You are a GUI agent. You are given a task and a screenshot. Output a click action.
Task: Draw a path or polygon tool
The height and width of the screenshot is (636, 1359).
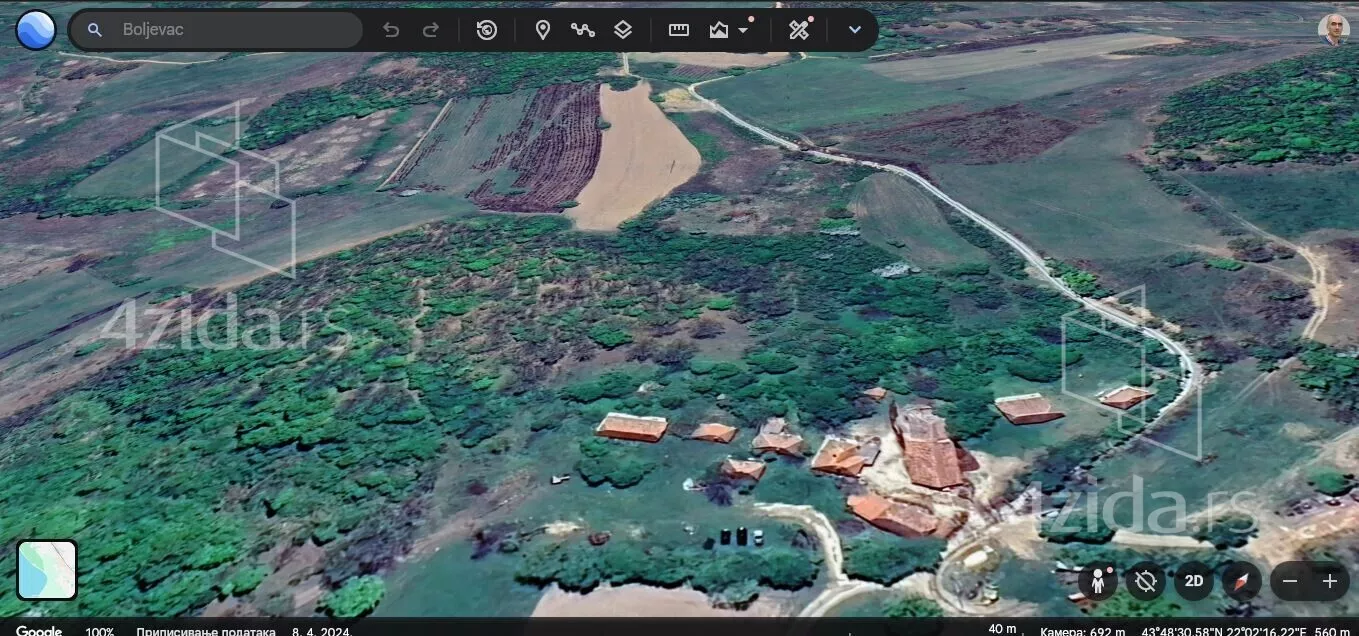582,30
